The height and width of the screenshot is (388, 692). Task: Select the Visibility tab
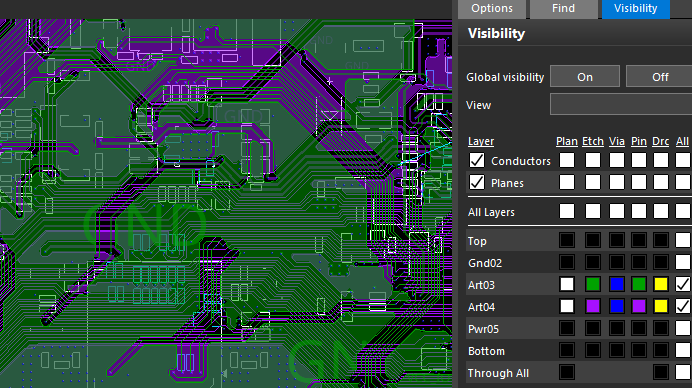pos(636,9)
